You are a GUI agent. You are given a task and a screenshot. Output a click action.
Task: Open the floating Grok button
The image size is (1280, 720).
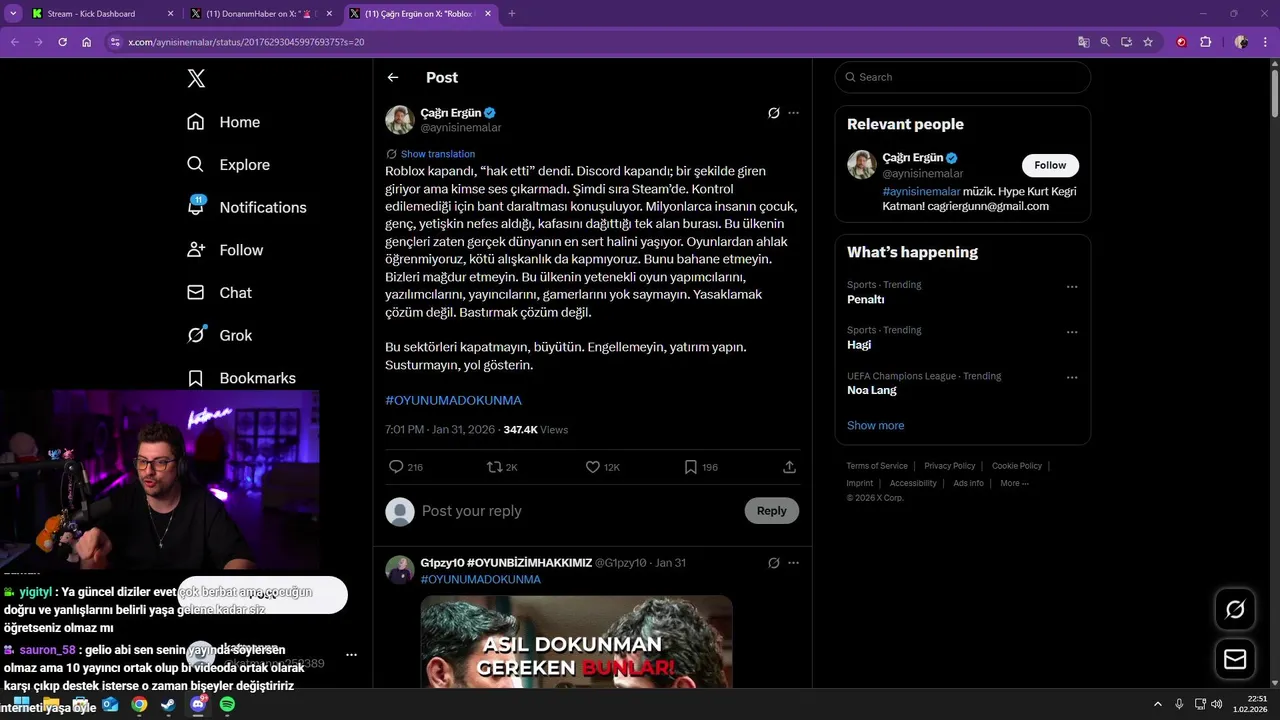1235,609
